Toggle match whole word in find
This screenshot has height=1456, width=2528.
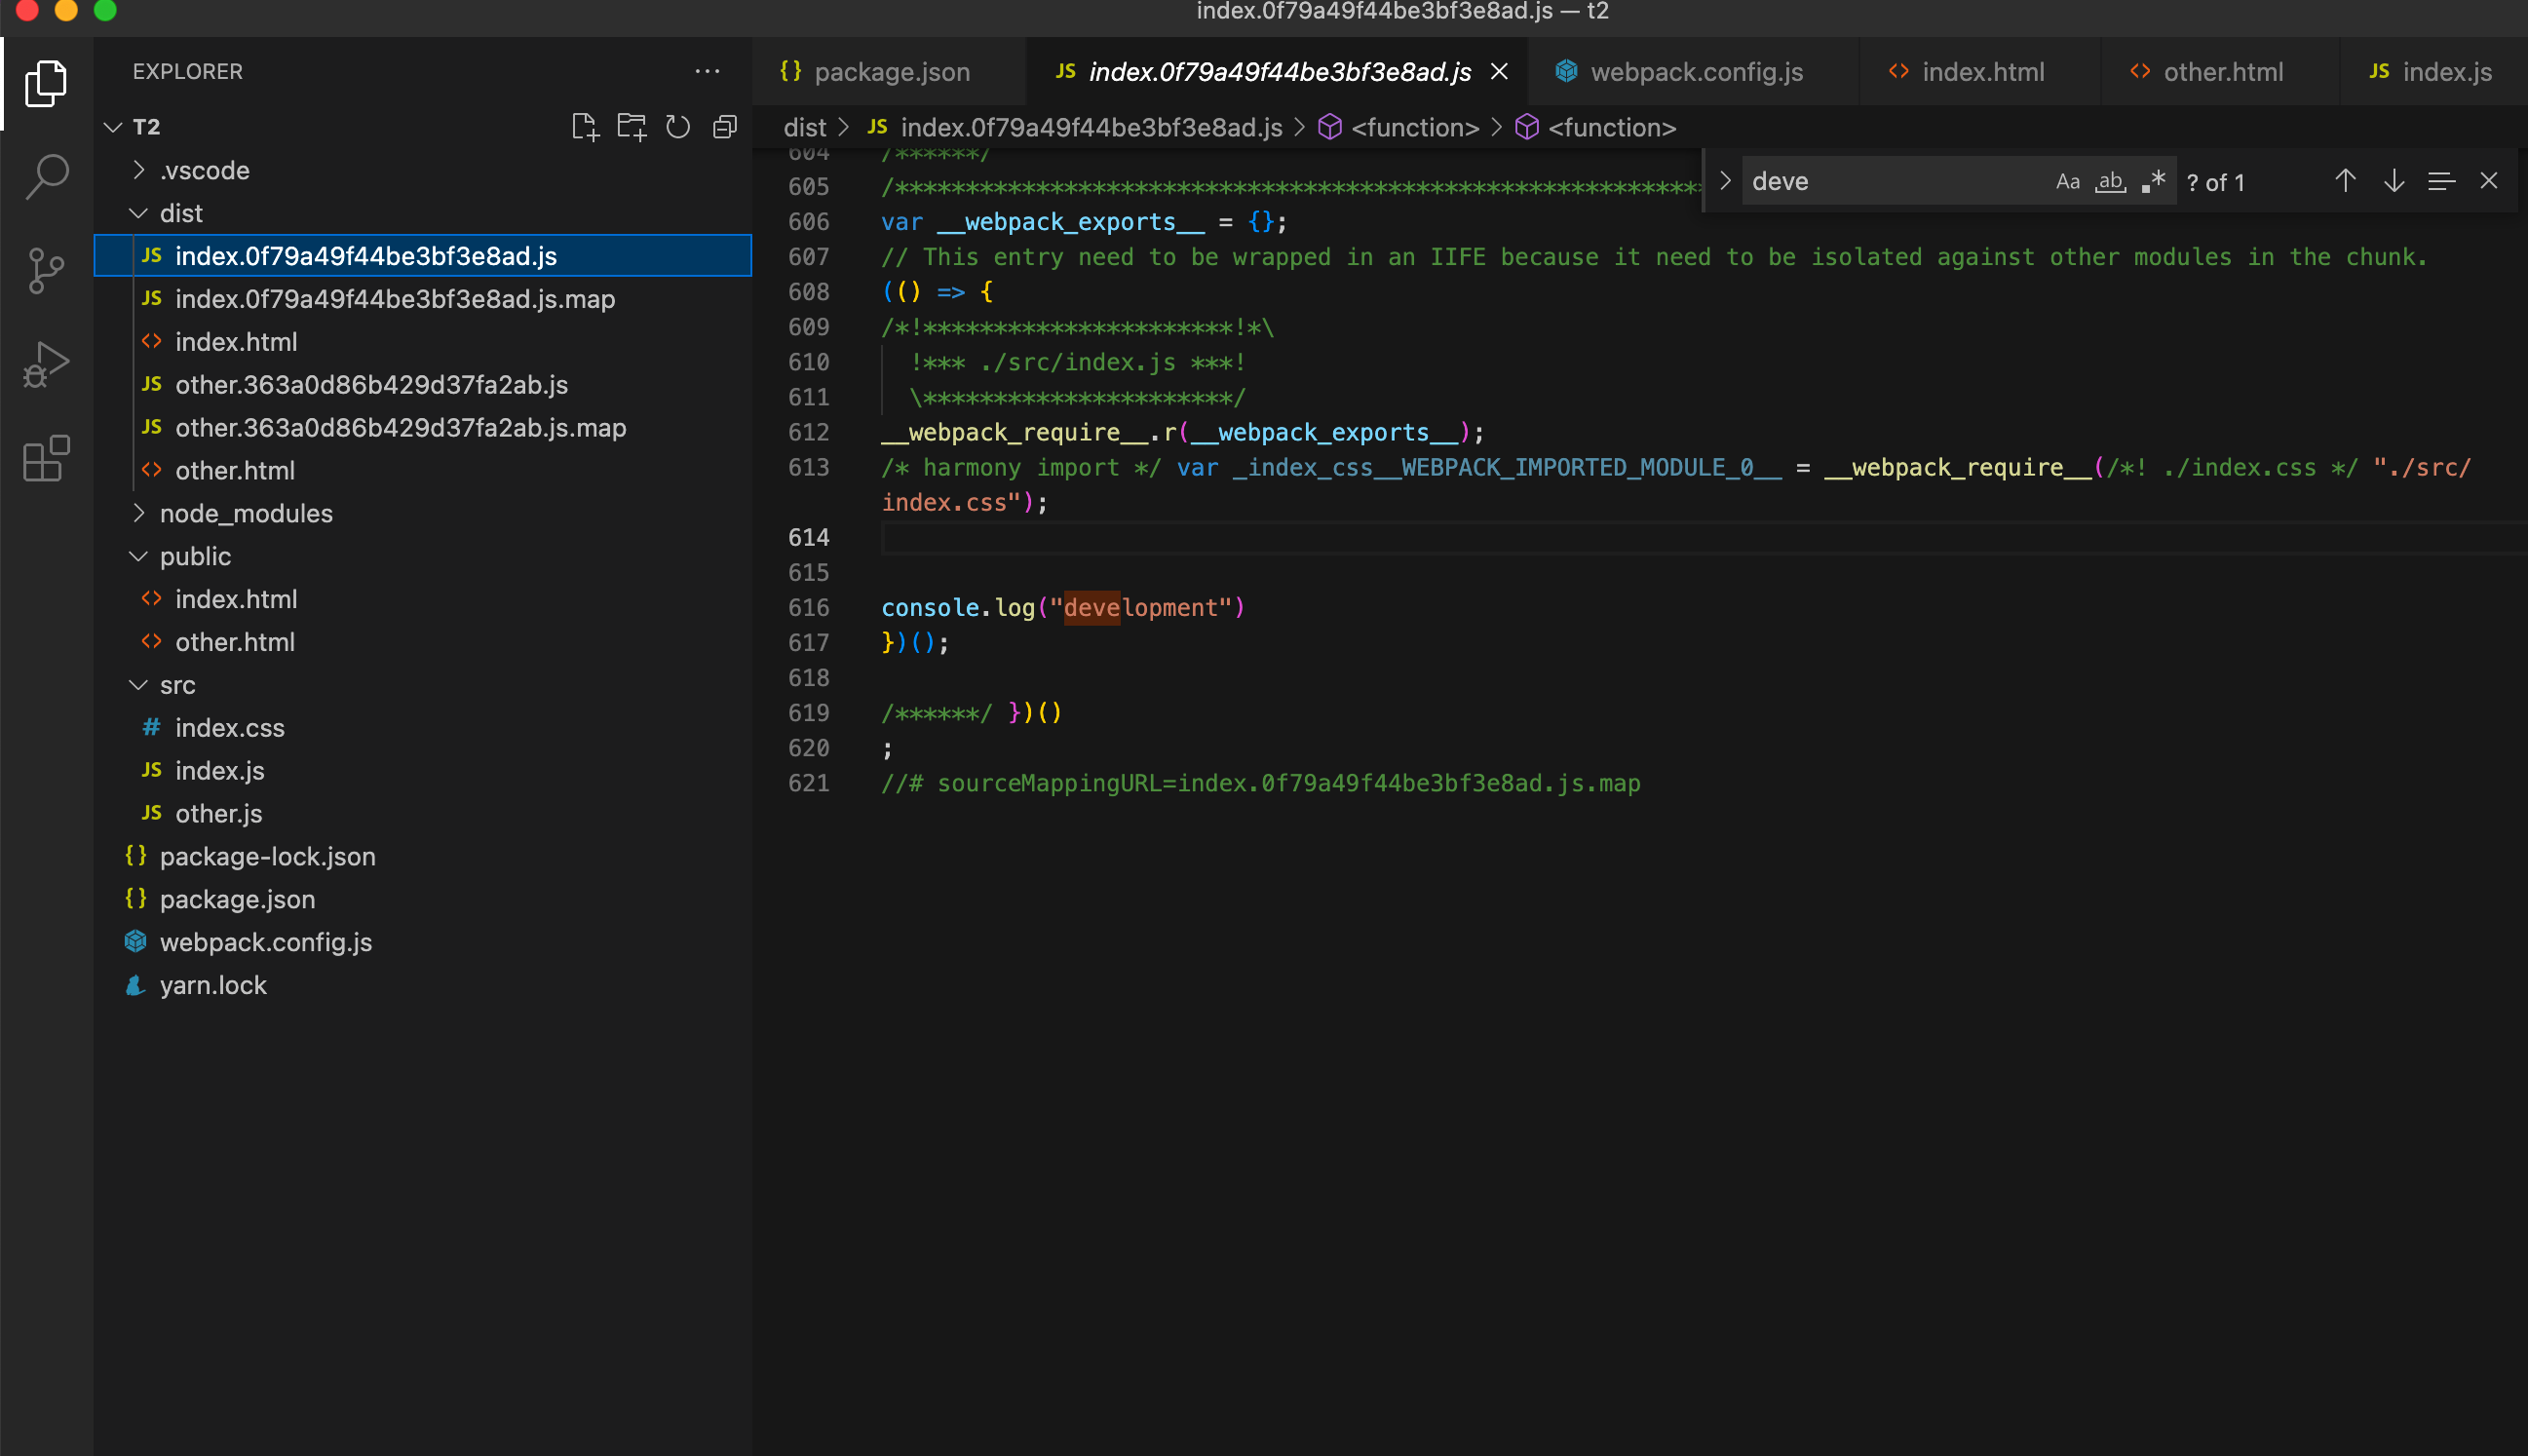[x=2110, y=182]
